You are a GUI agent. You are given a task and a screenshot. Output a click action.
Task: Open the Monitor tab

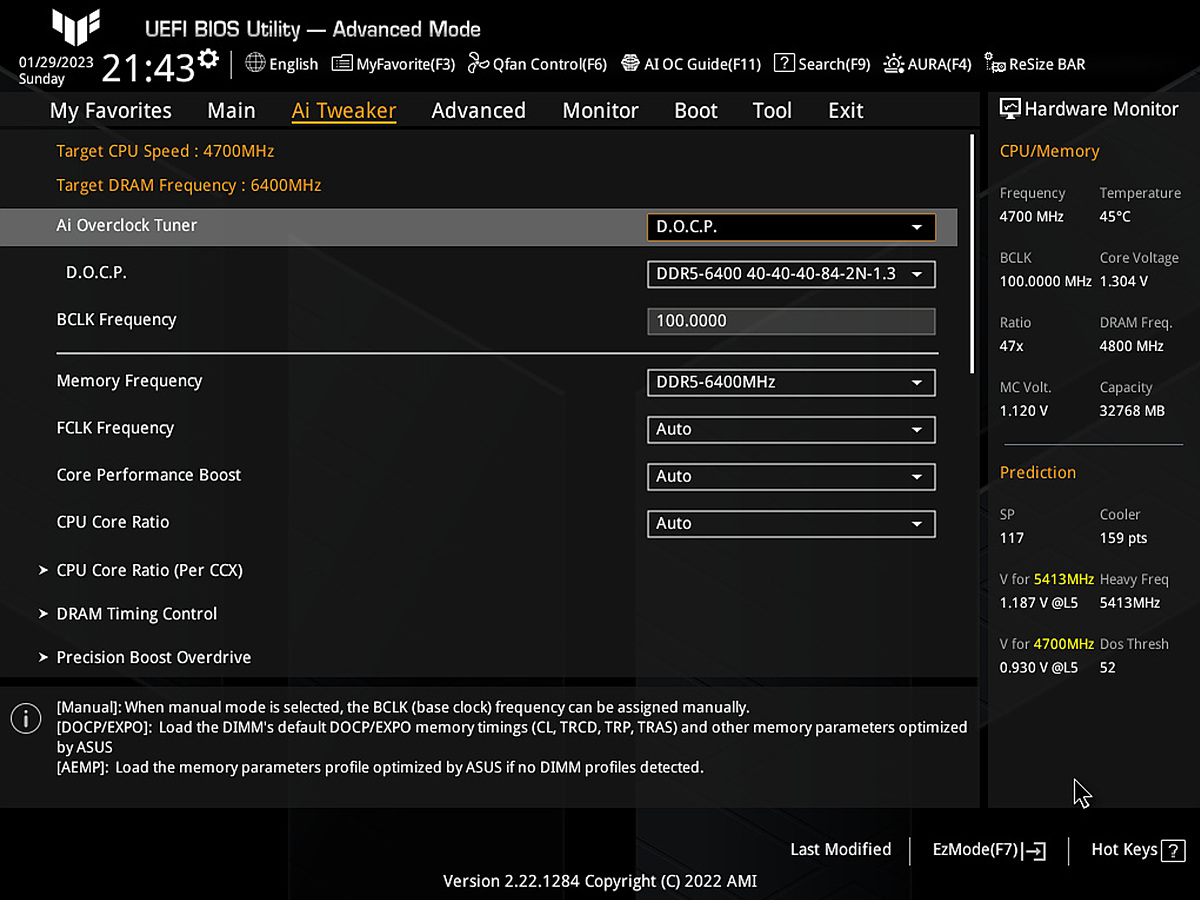click(x=600, y=111)
